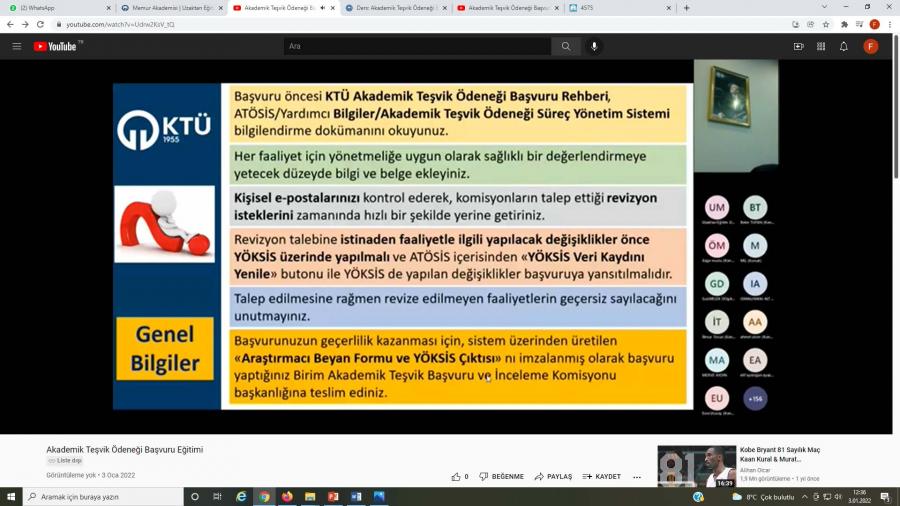Open Chrome's three-dot menu
Image resolution: width=900 pixels, height=506 pixels.
889,24
